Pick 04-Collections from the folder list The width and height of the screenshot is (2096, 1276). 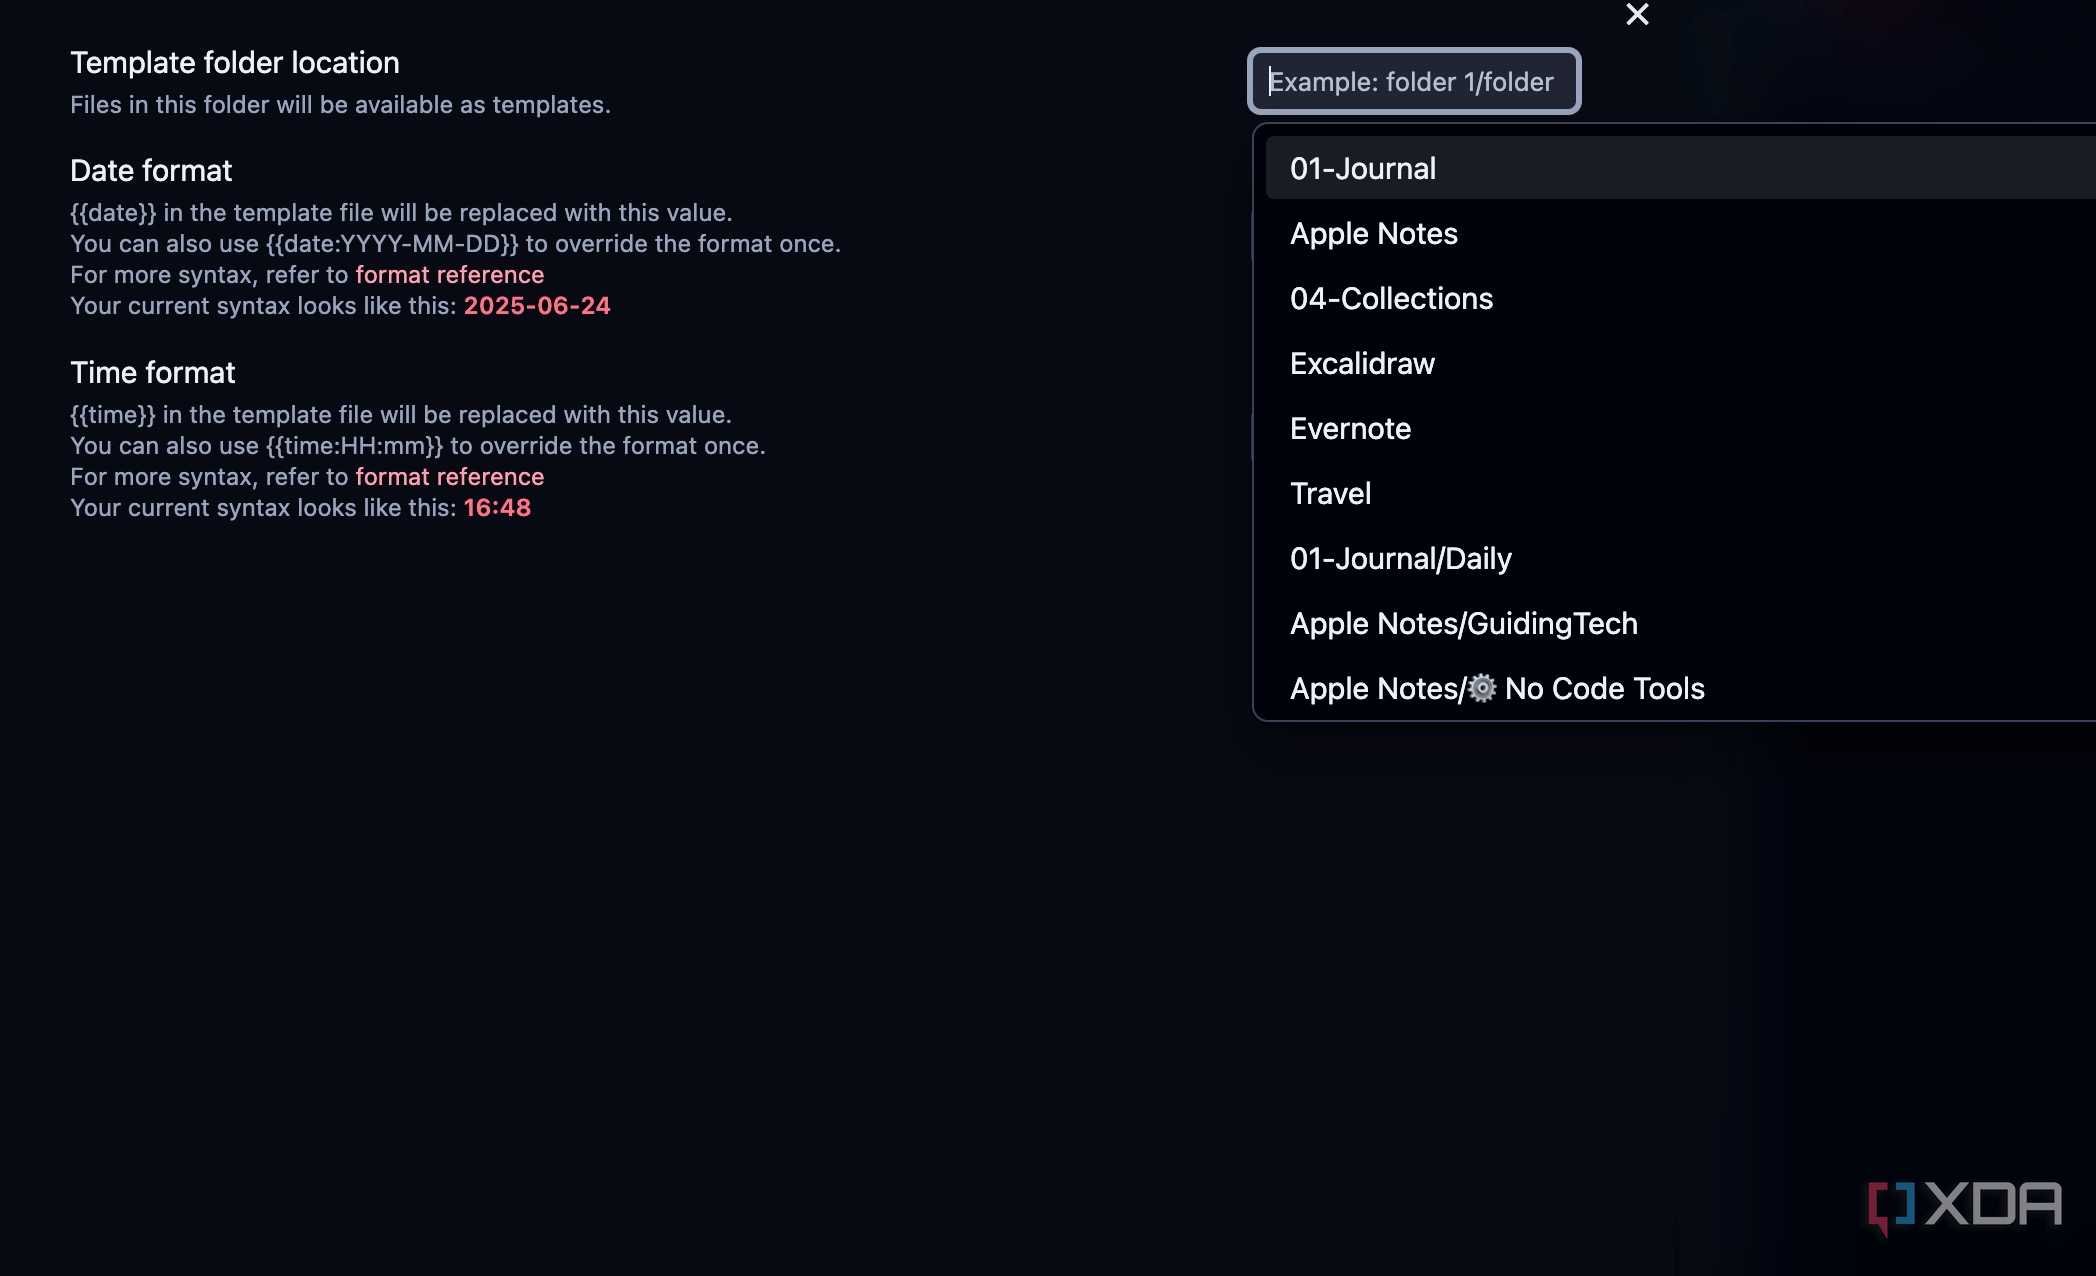coord(1680,298)
